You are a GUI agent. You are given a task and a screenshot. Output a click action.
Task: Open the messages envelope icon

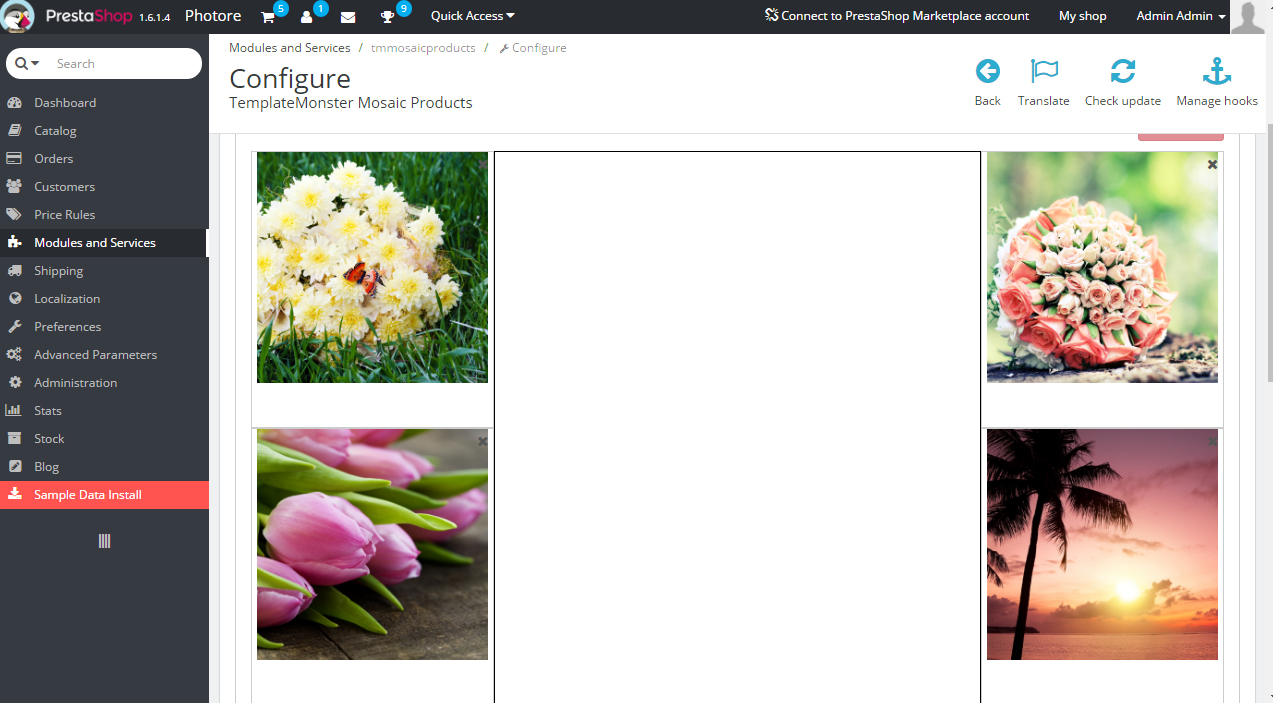[348, 17]
